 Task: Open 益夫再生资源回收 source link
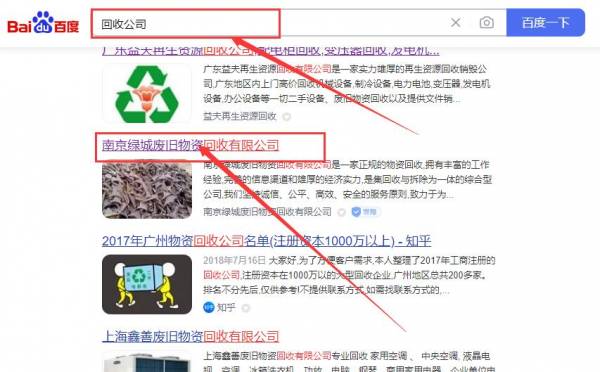(240, 116)
